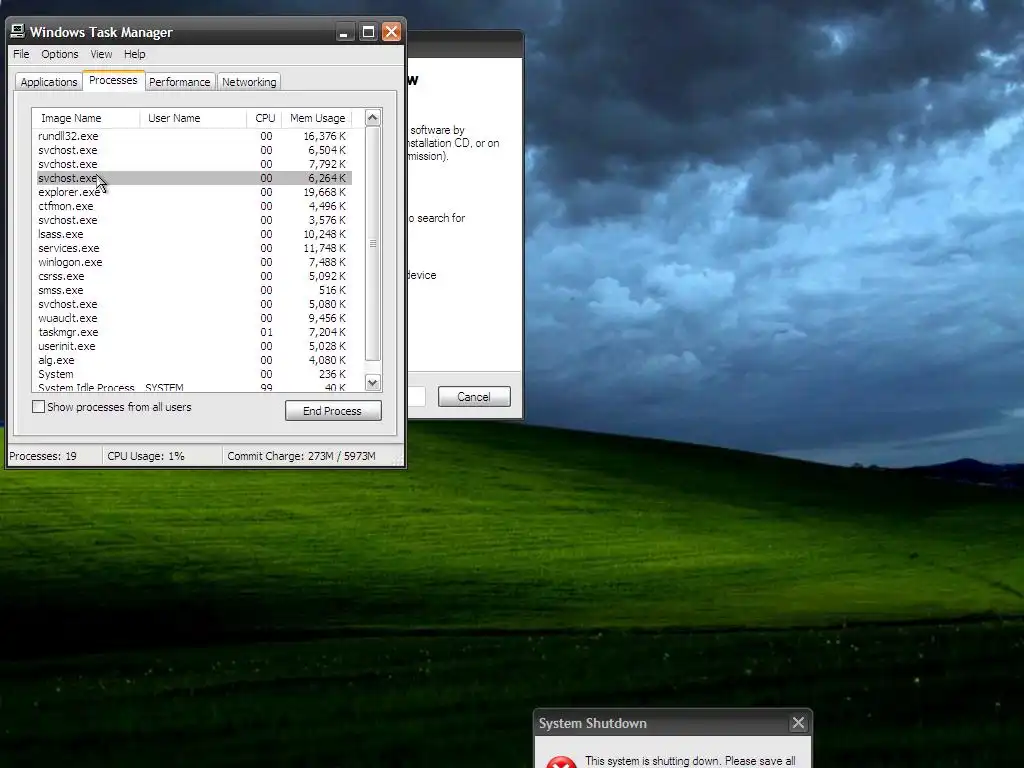The width and height of the screenshot is (1024, 768).
Task: Click the Commit Charge status bar entry
Action: coord(302,456)
